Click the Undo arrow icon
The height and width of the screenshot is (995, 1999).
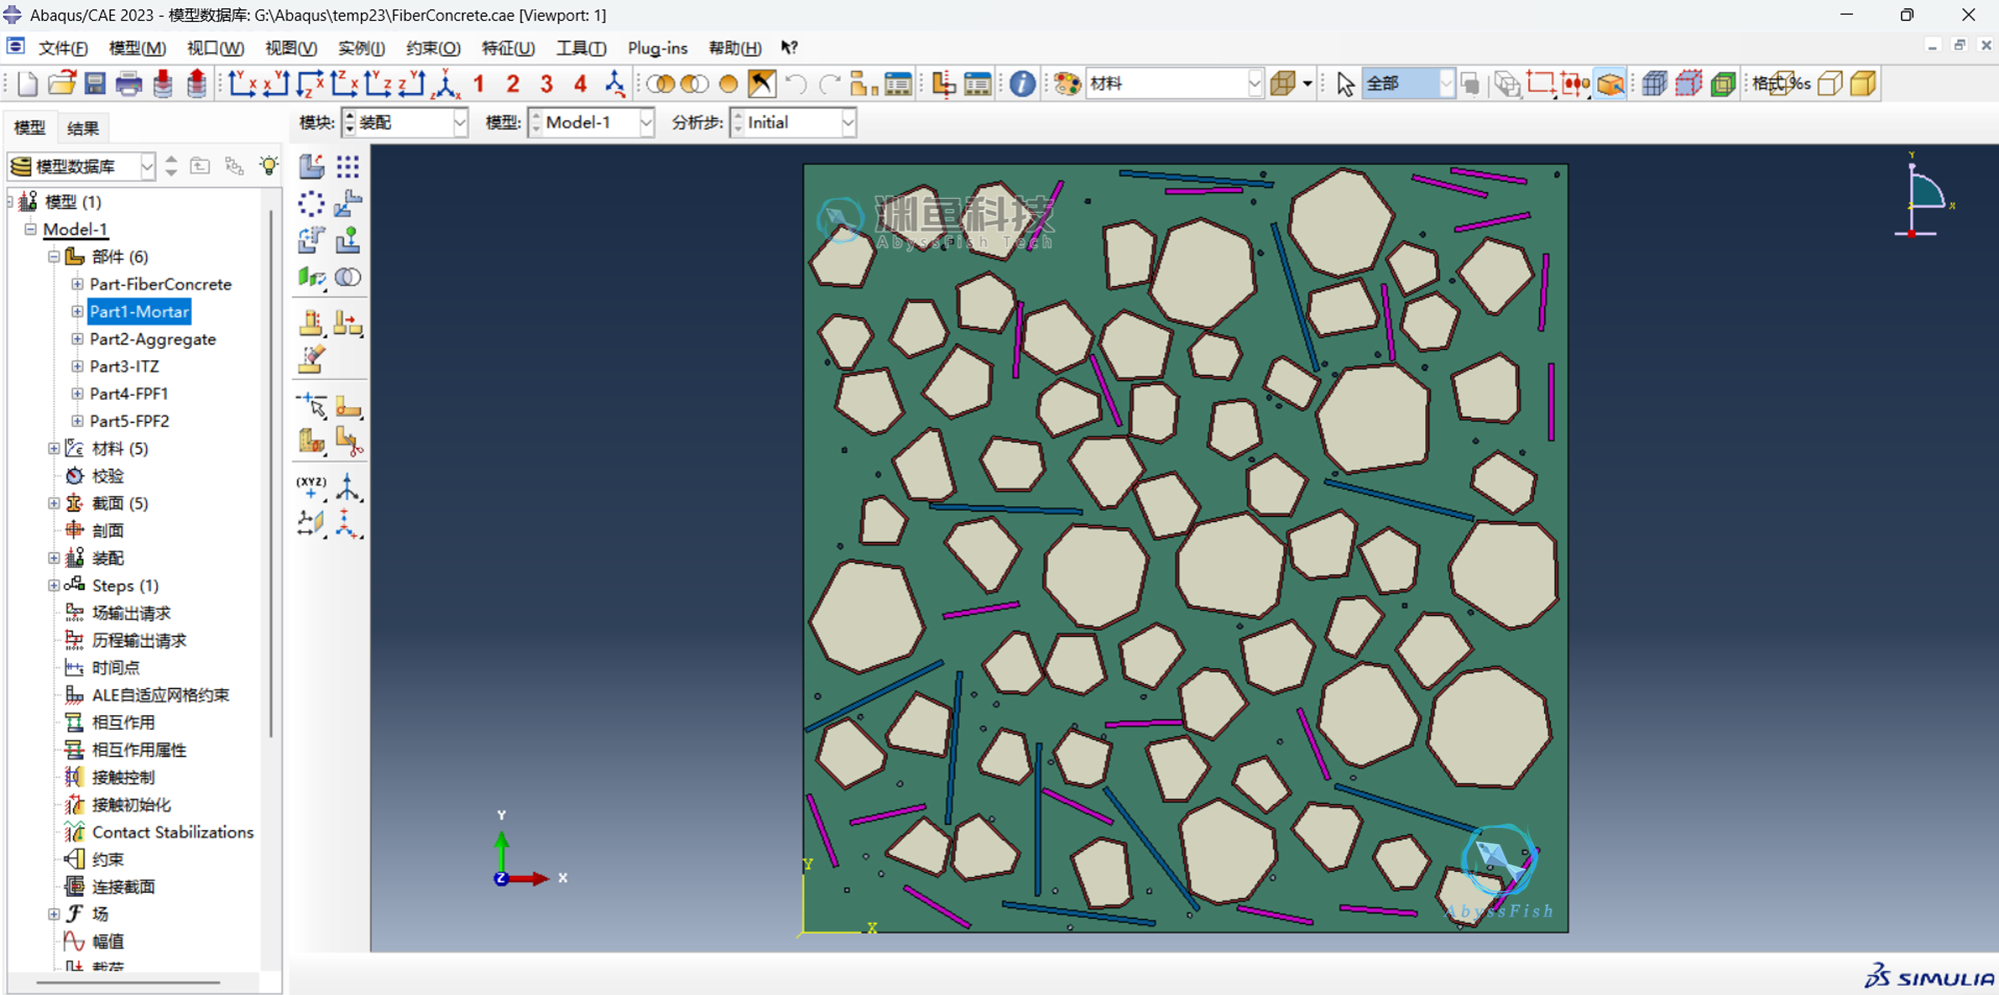[796, 84]
